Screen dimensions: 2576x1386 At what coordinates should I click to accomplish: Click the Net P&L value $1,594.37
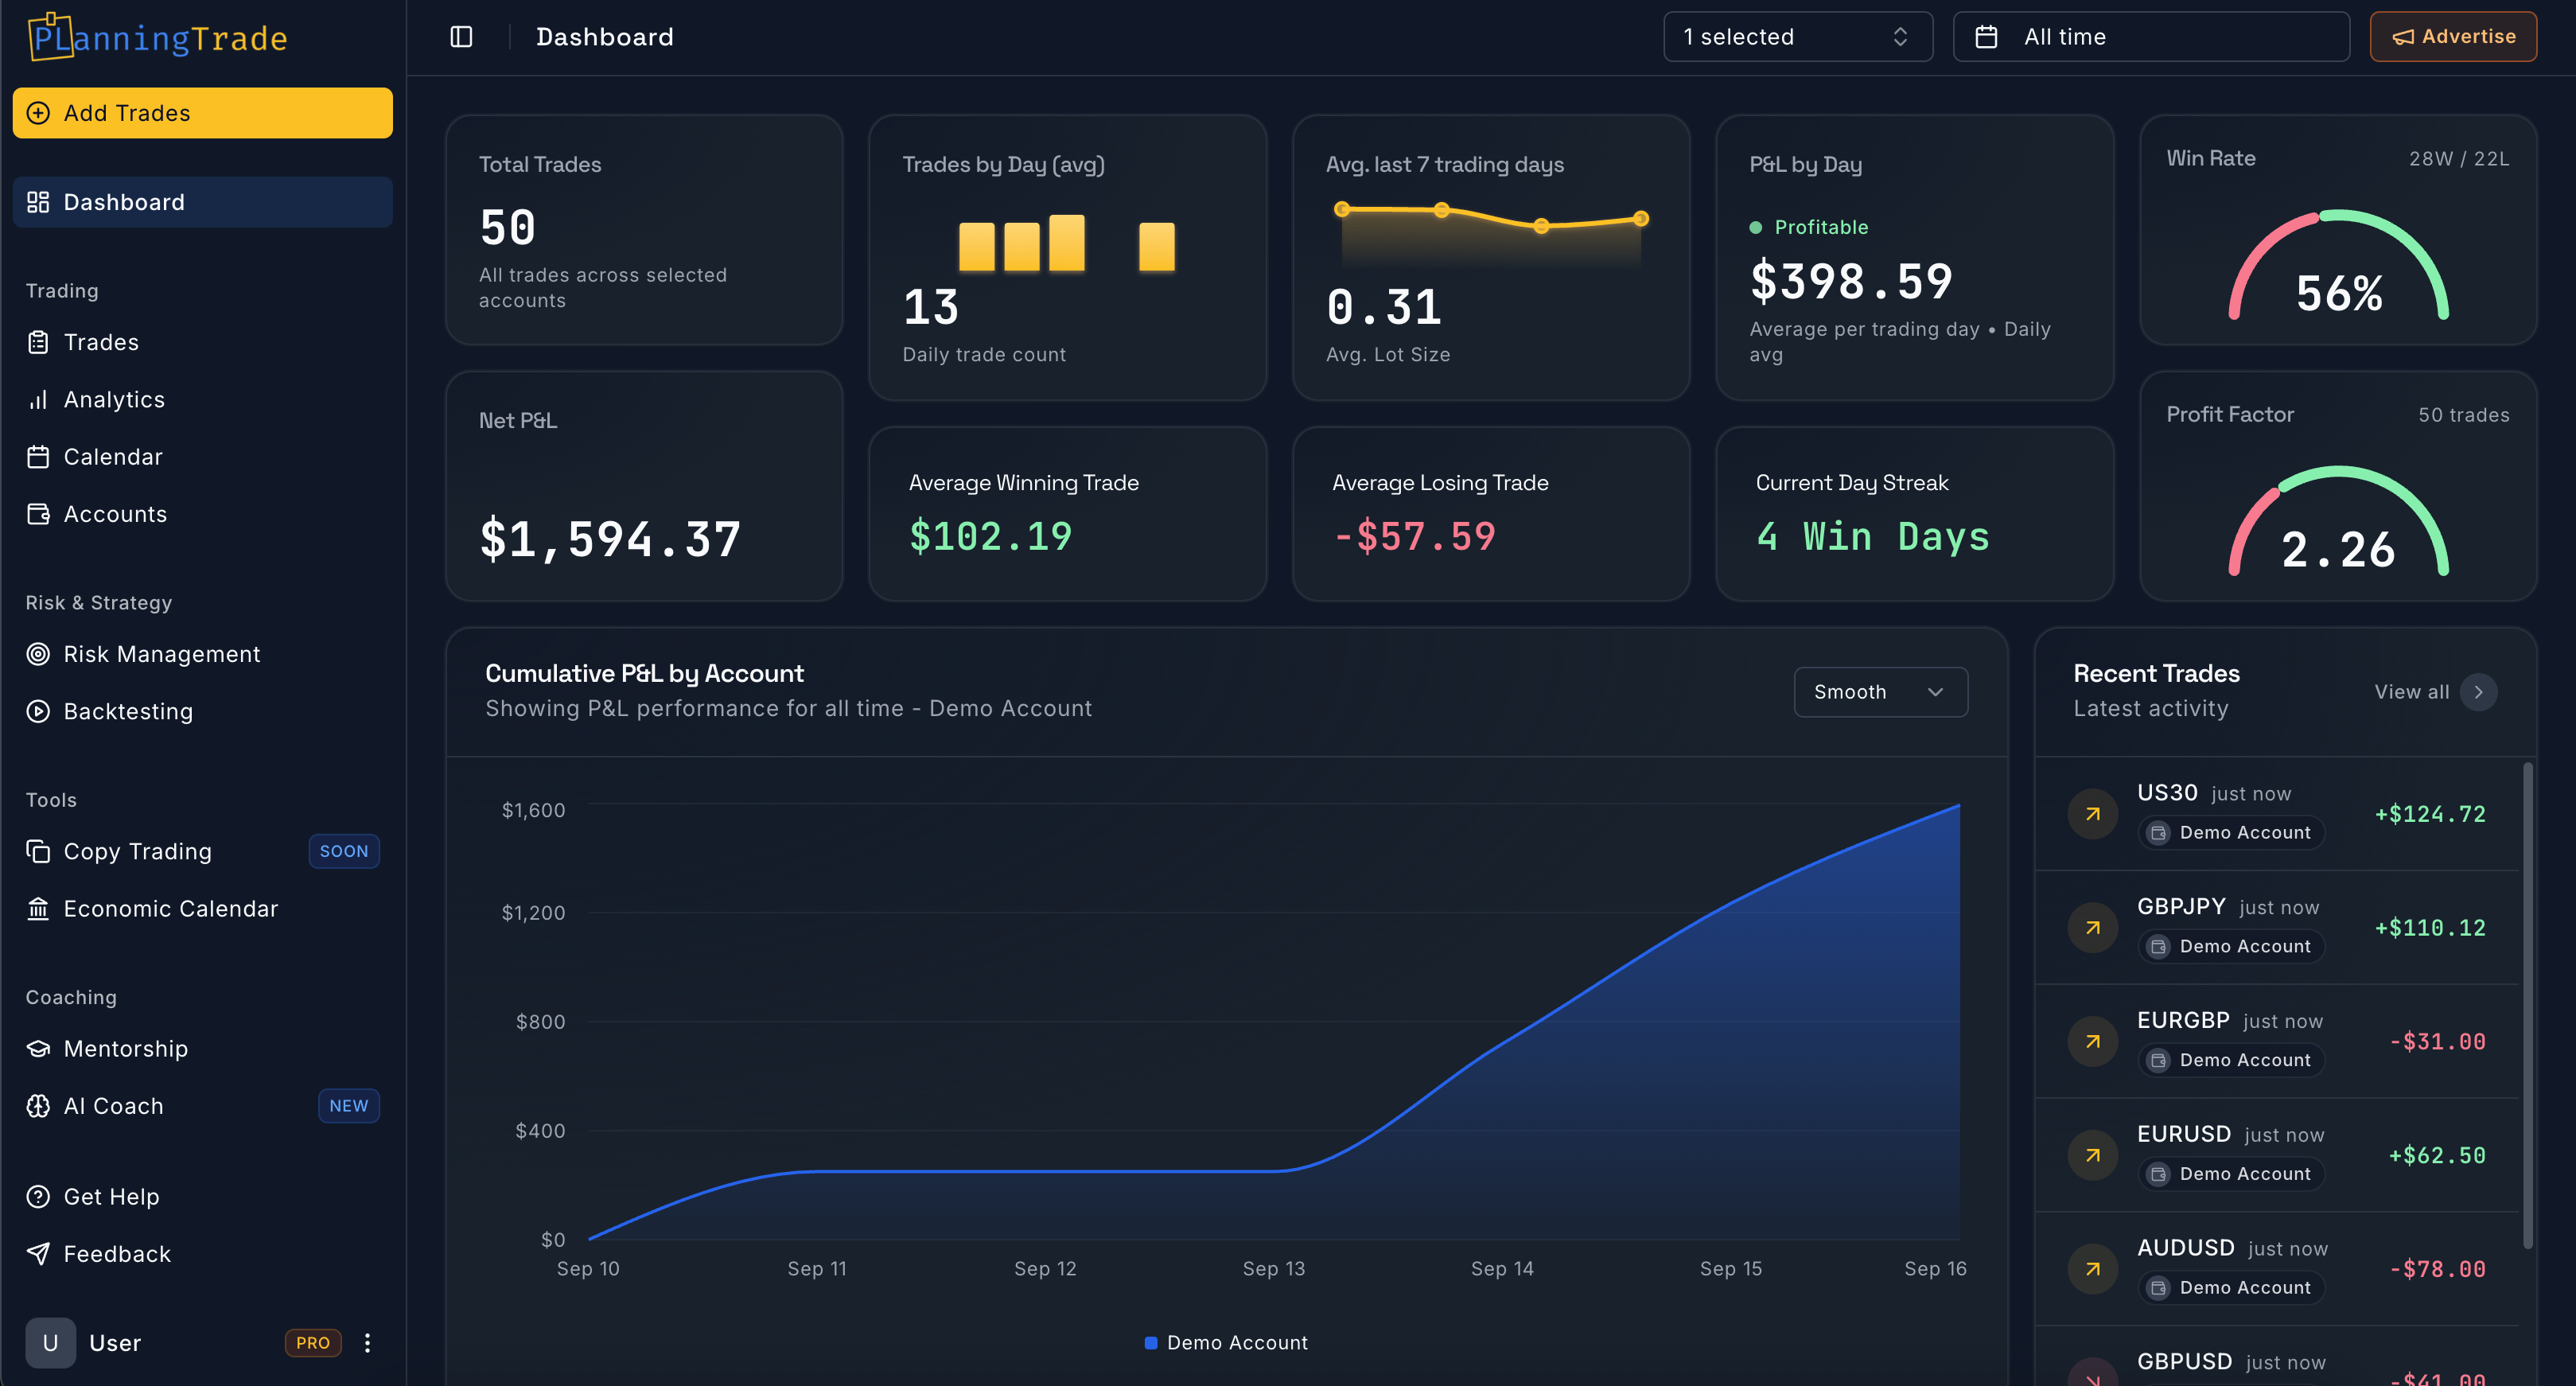click(610, 540)
